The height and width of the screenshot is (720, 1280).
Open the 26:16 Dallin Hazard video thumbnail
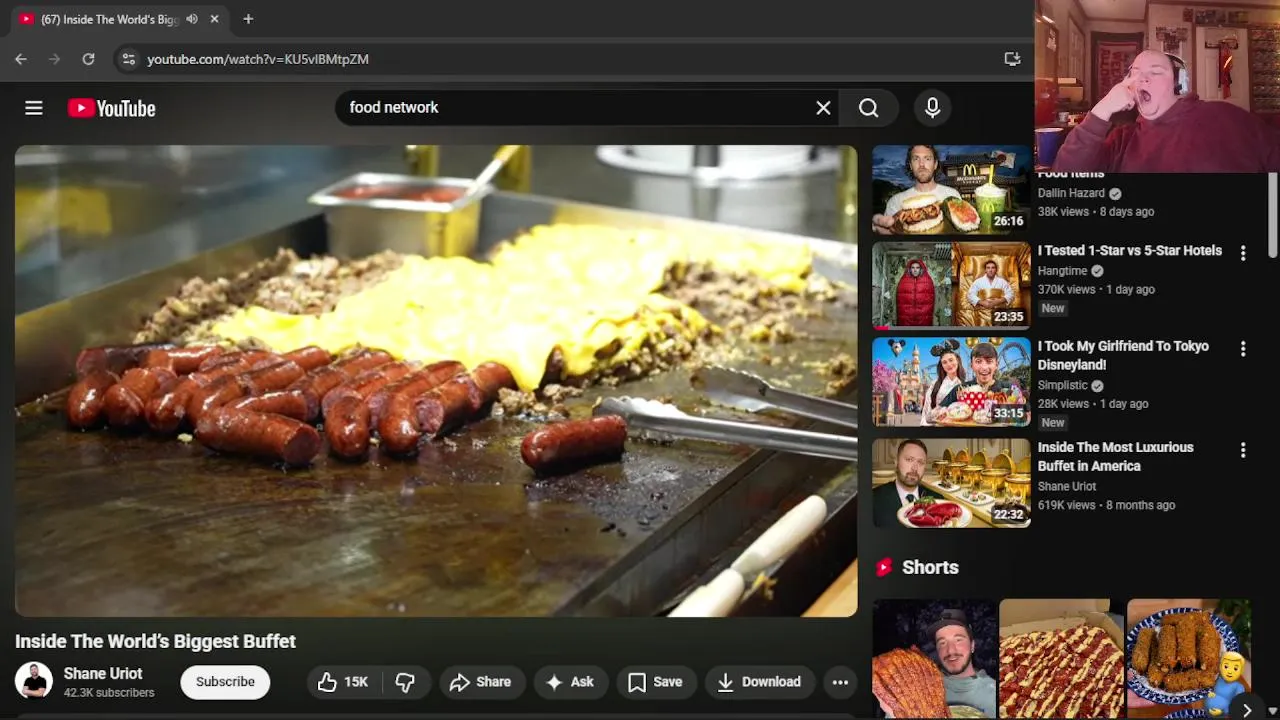tap(951, 190)
